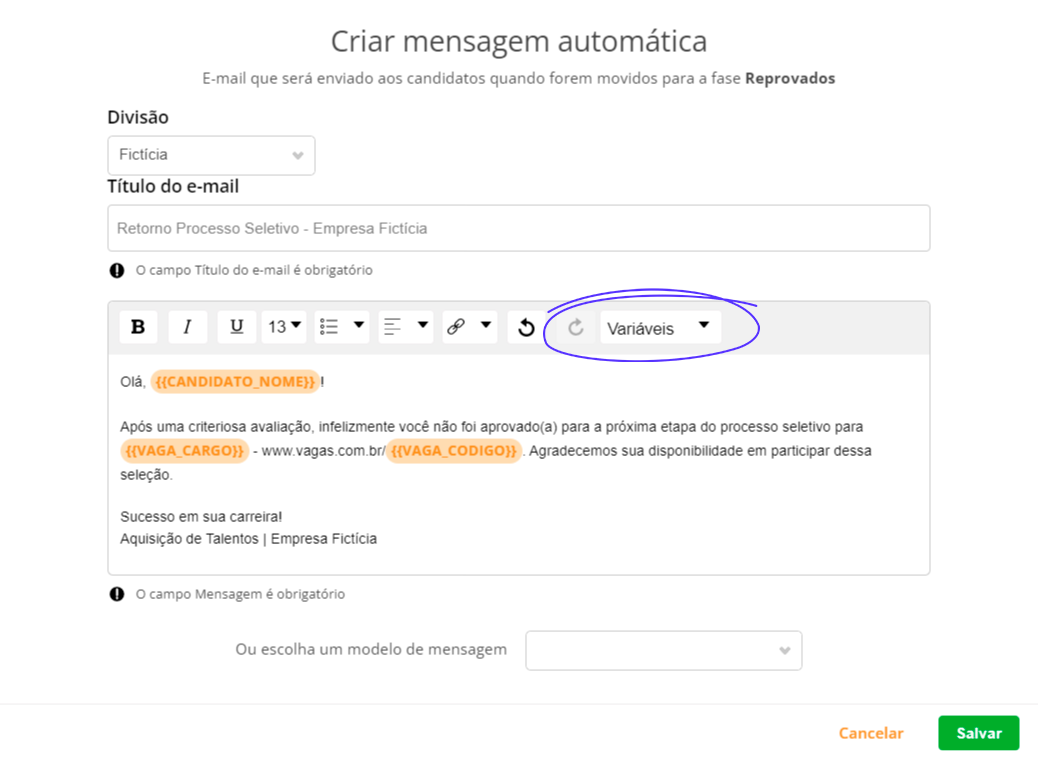Image resolution: width=1038 pixels, height=760 pixels.
Task: Select the {{CANDIDATO_NOME}} variable tag
Action: (235, 382)
